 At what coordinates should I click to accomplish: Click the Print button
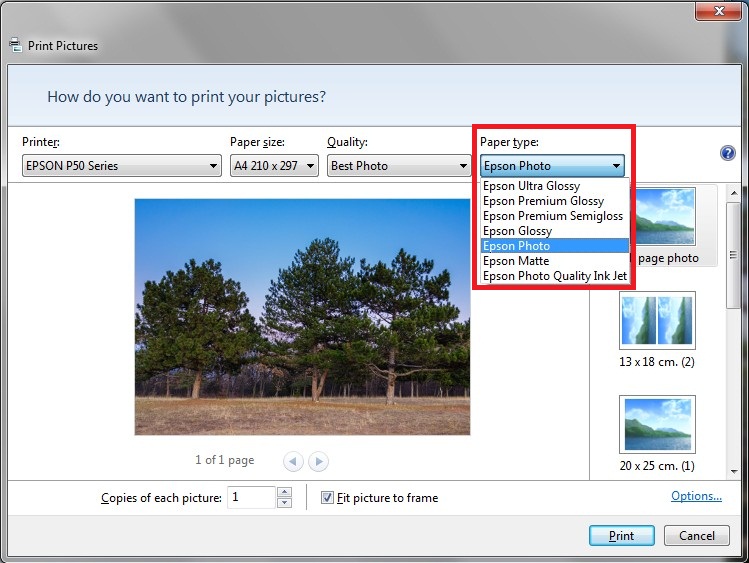[621, 536]
